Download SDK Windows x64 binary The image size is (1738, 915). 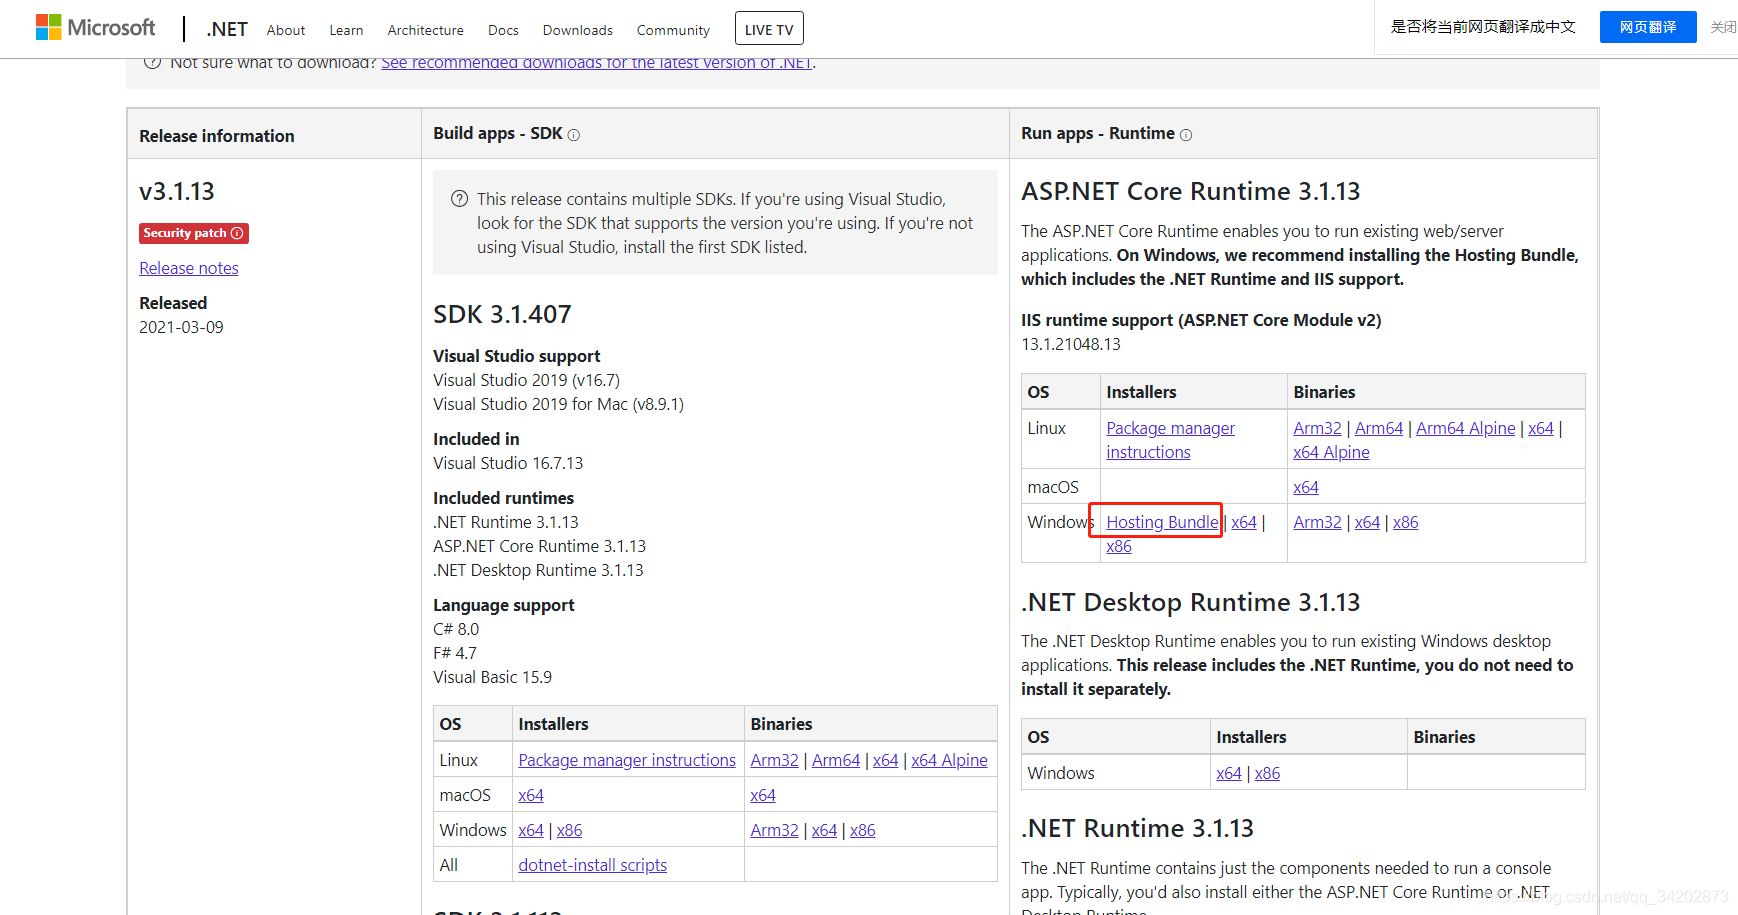[825, 830]
